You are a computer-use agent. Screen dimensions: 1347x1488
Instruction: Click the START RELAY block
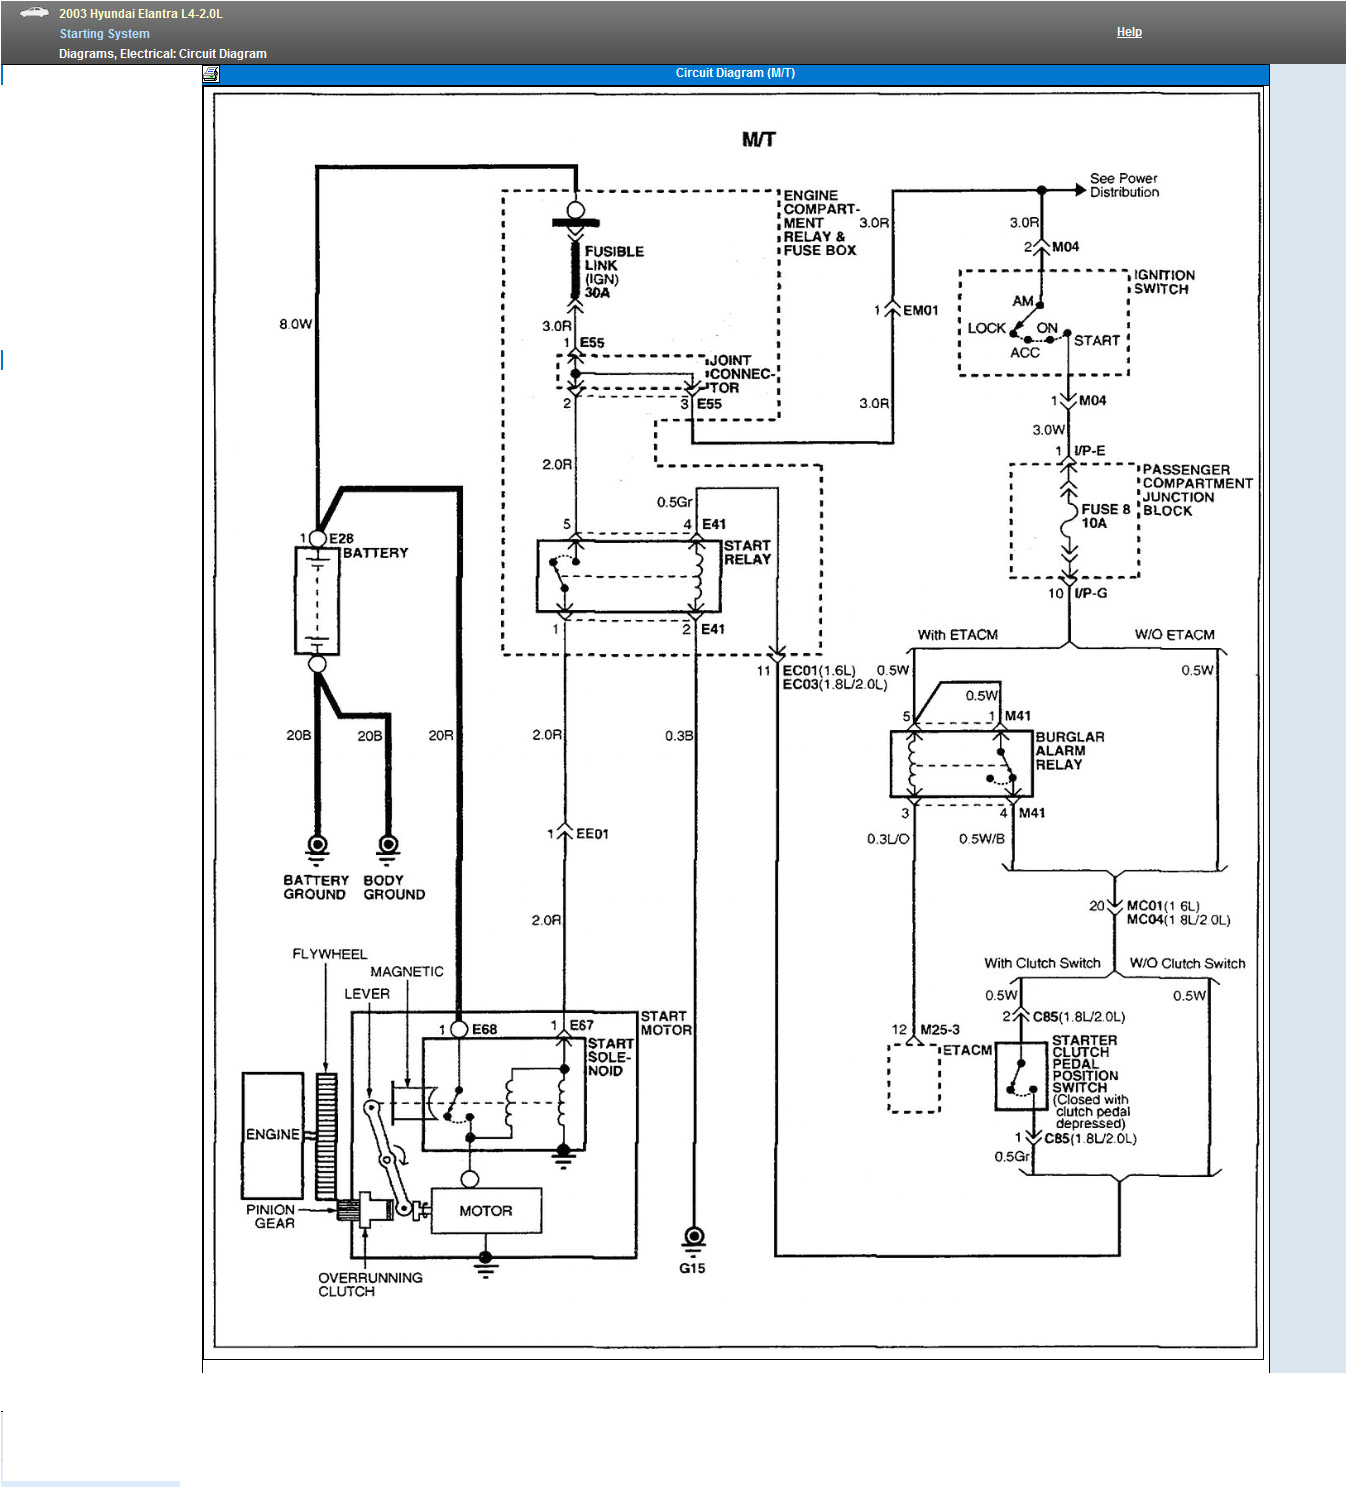(630, 575)
